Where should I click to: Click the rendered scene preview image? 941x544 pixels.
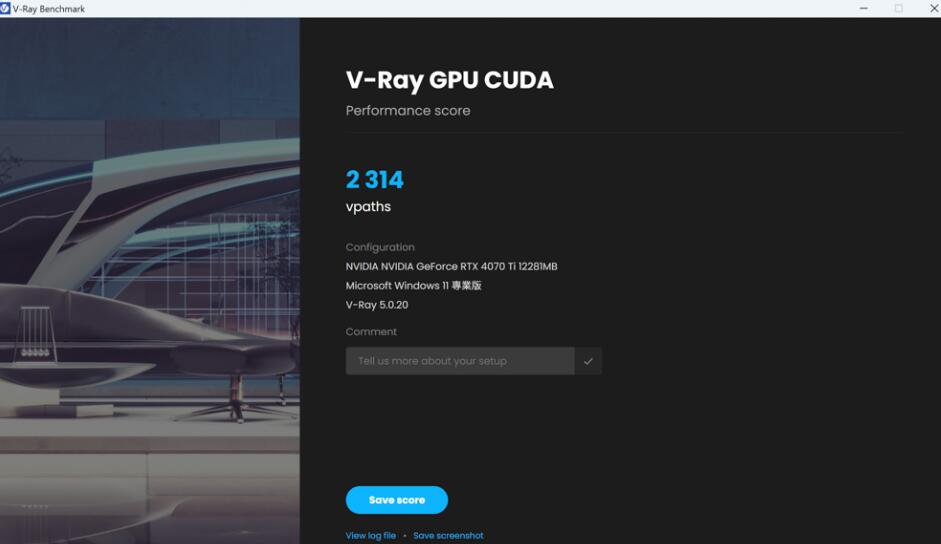click(x=150, y=280)
